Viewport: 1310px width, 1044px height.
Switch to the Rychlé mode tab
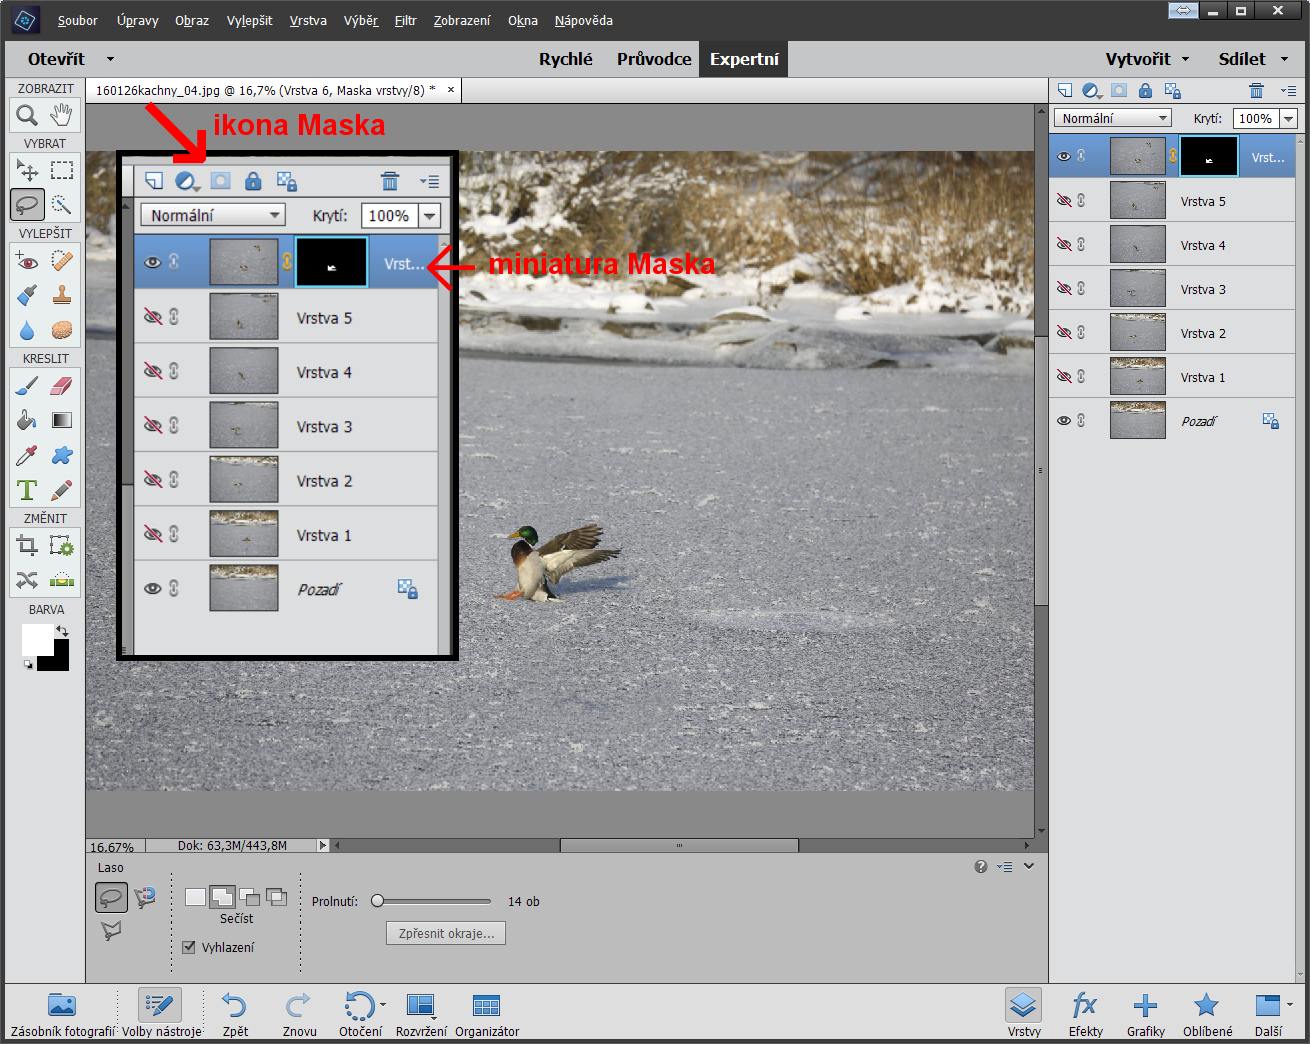(565, 59)
